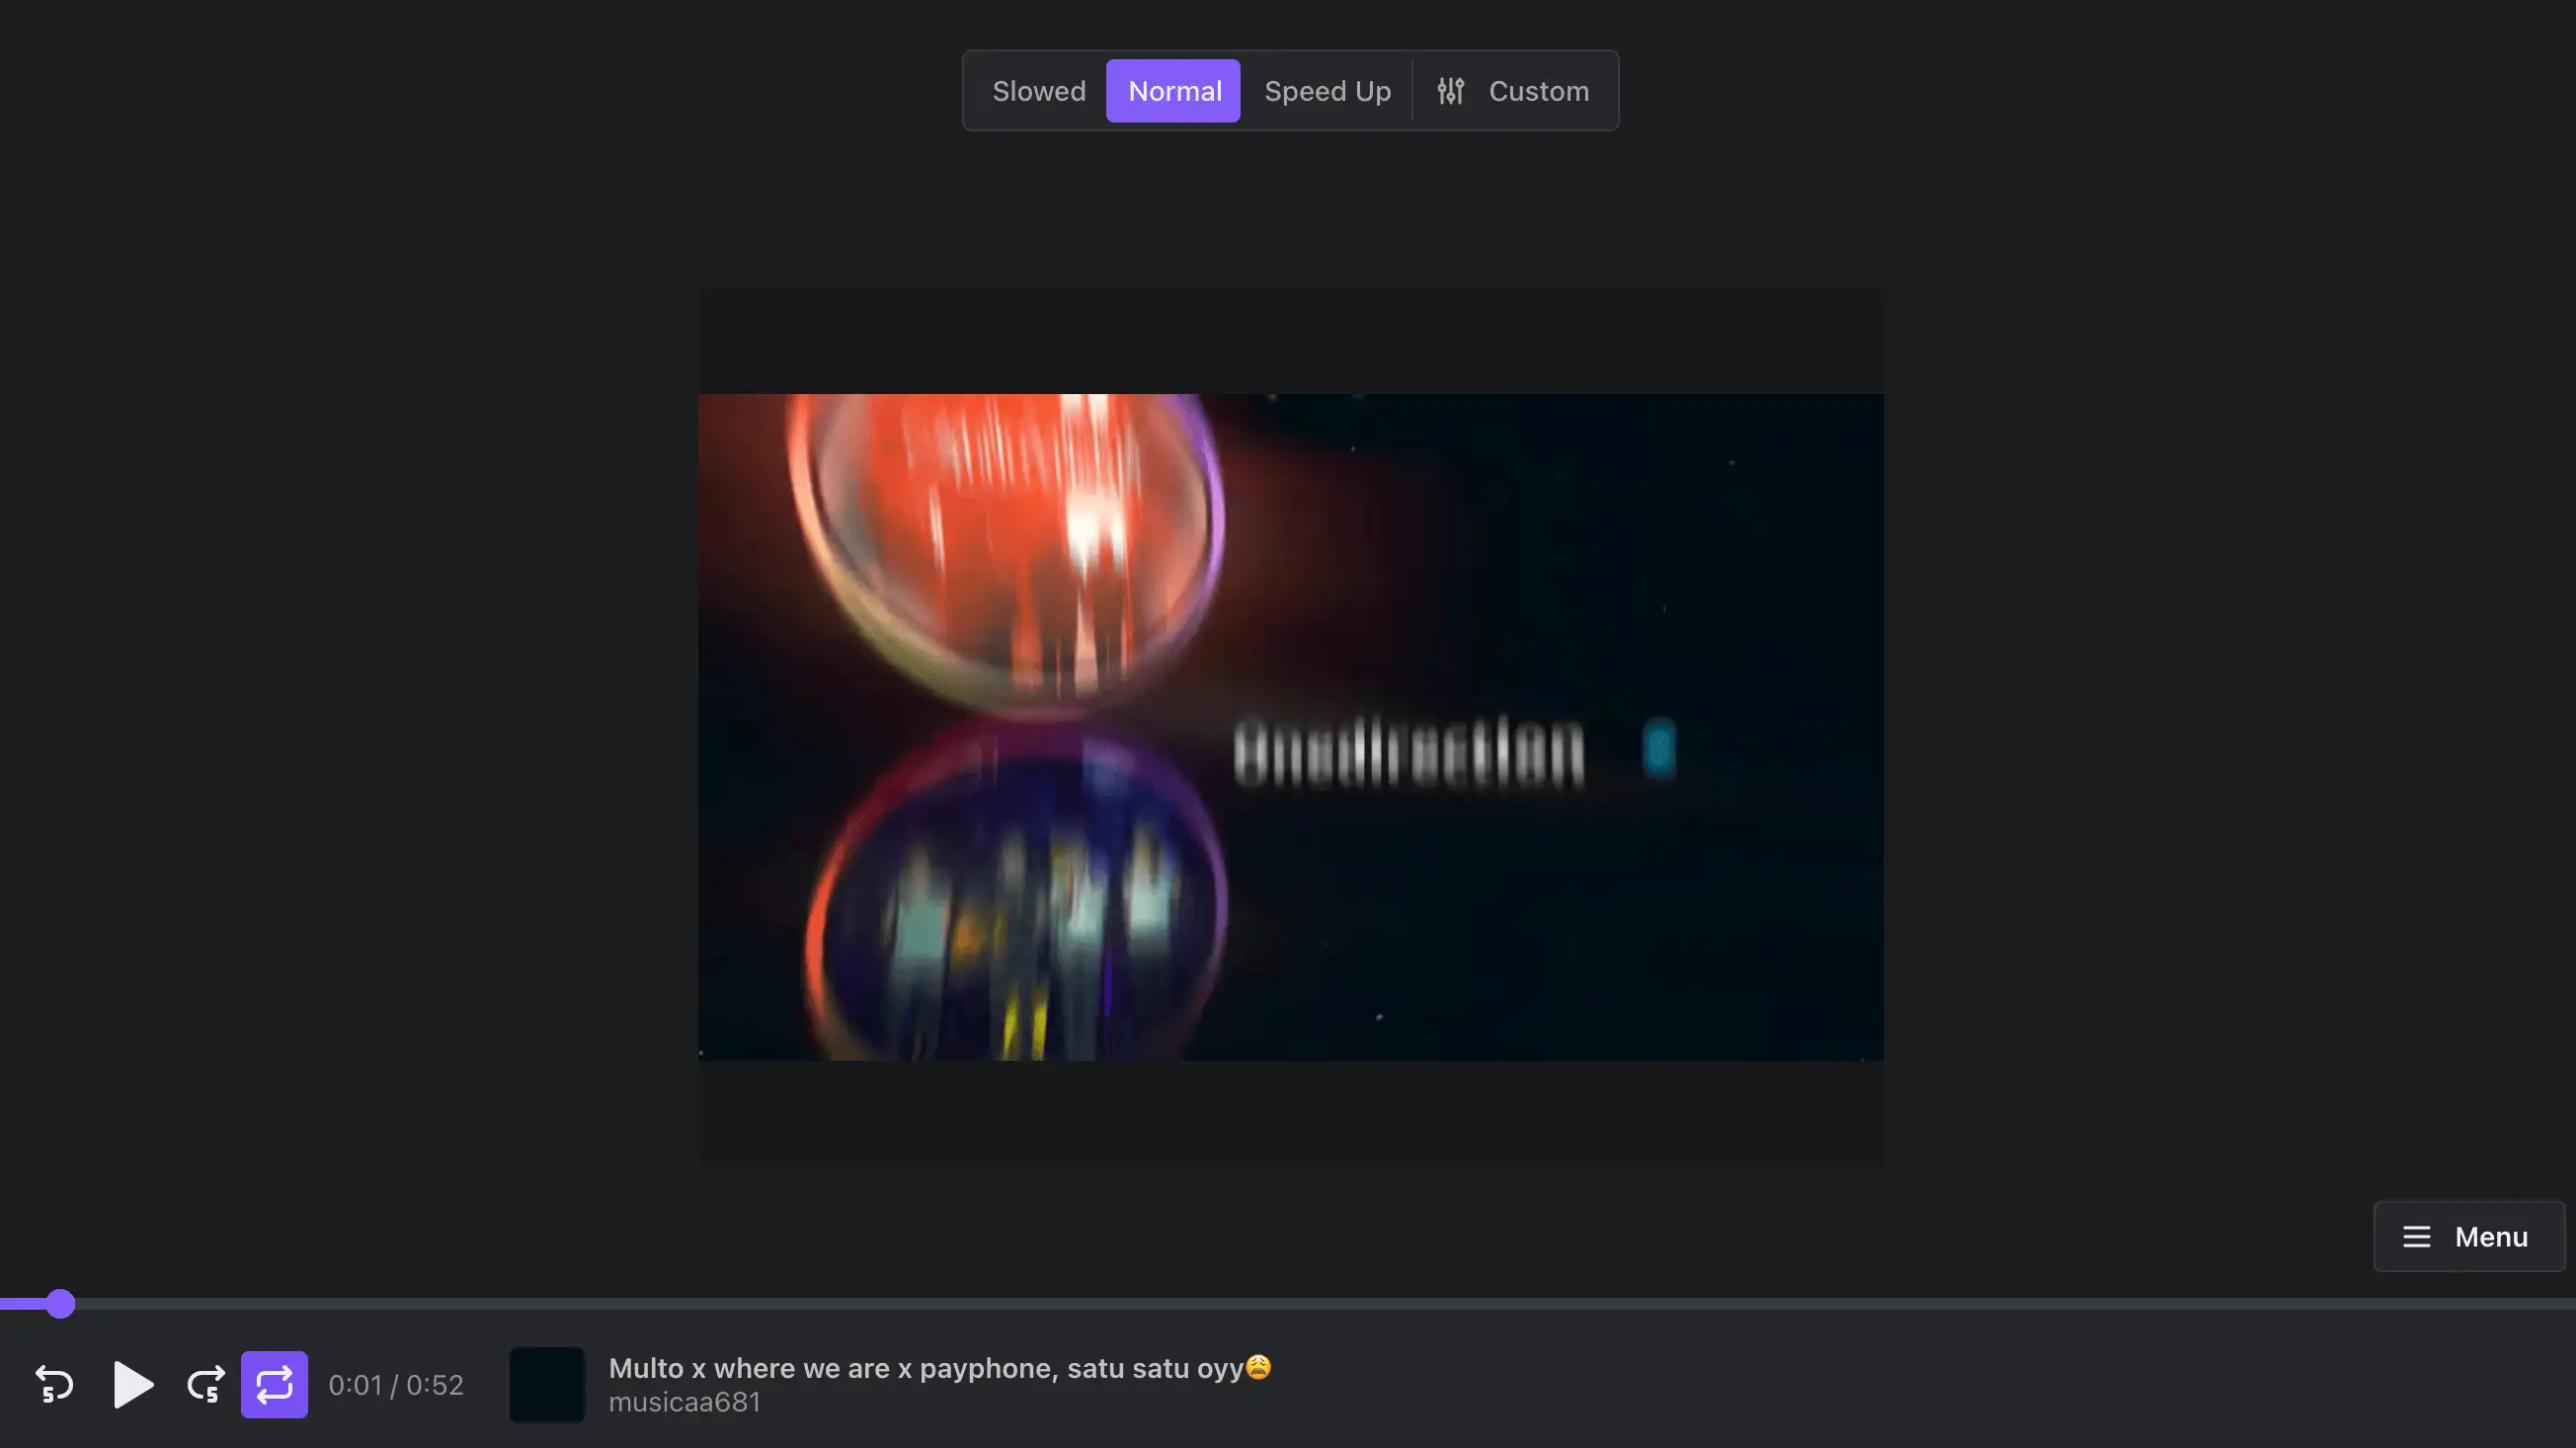
Task: Toggle the loop repeat button
Action: point(274,1384)
